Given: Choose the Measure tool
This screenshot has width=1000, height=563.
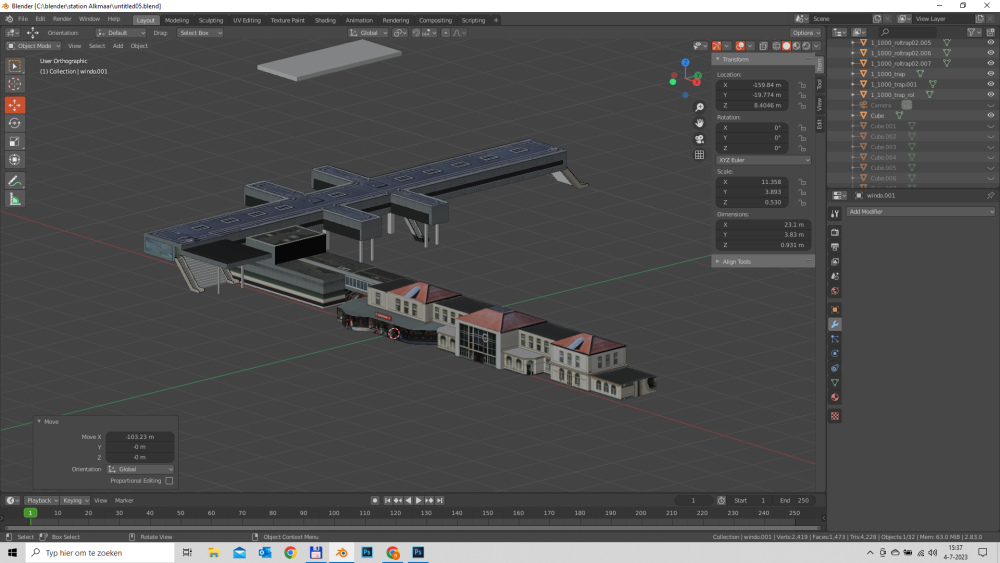Looking at the screenshot, I should [15, 199].
